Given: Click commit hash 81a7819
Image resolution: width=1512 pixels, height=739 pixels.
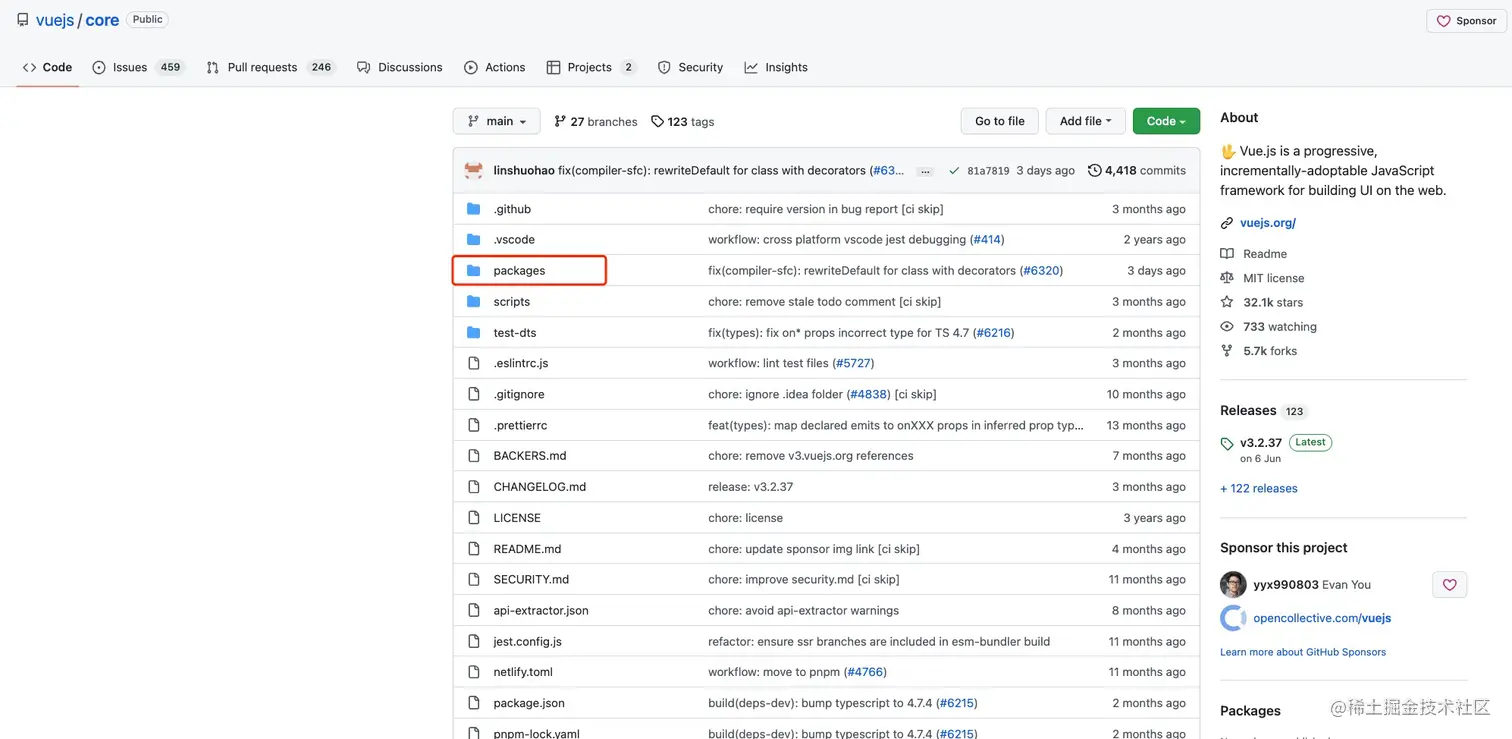Looking at the screenshot, I should pyautogui.click(x=988, y=171).
